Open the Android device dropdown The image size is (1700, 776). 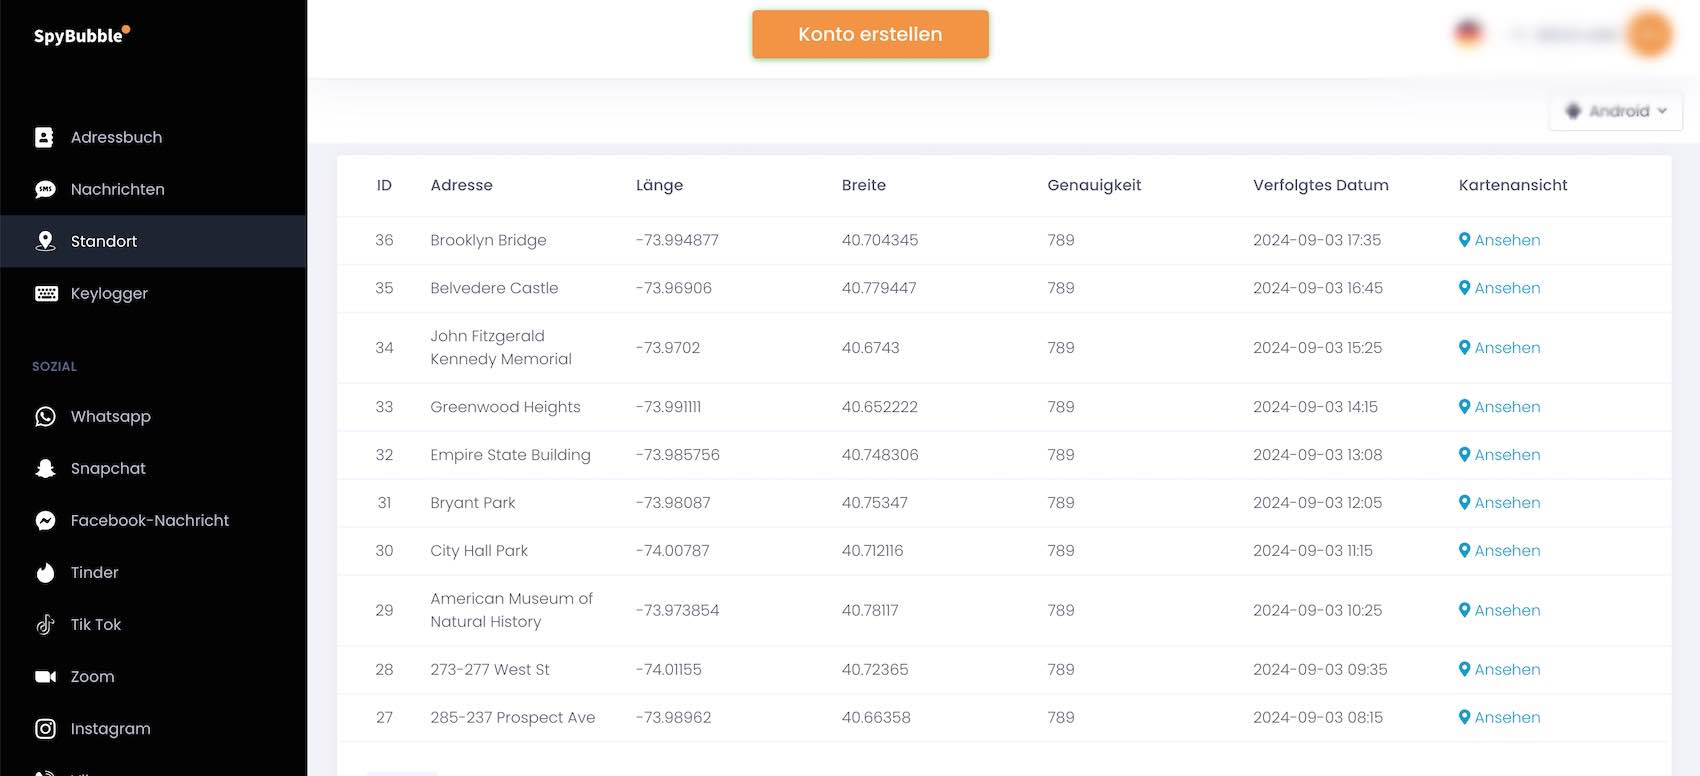point(1616,111)
